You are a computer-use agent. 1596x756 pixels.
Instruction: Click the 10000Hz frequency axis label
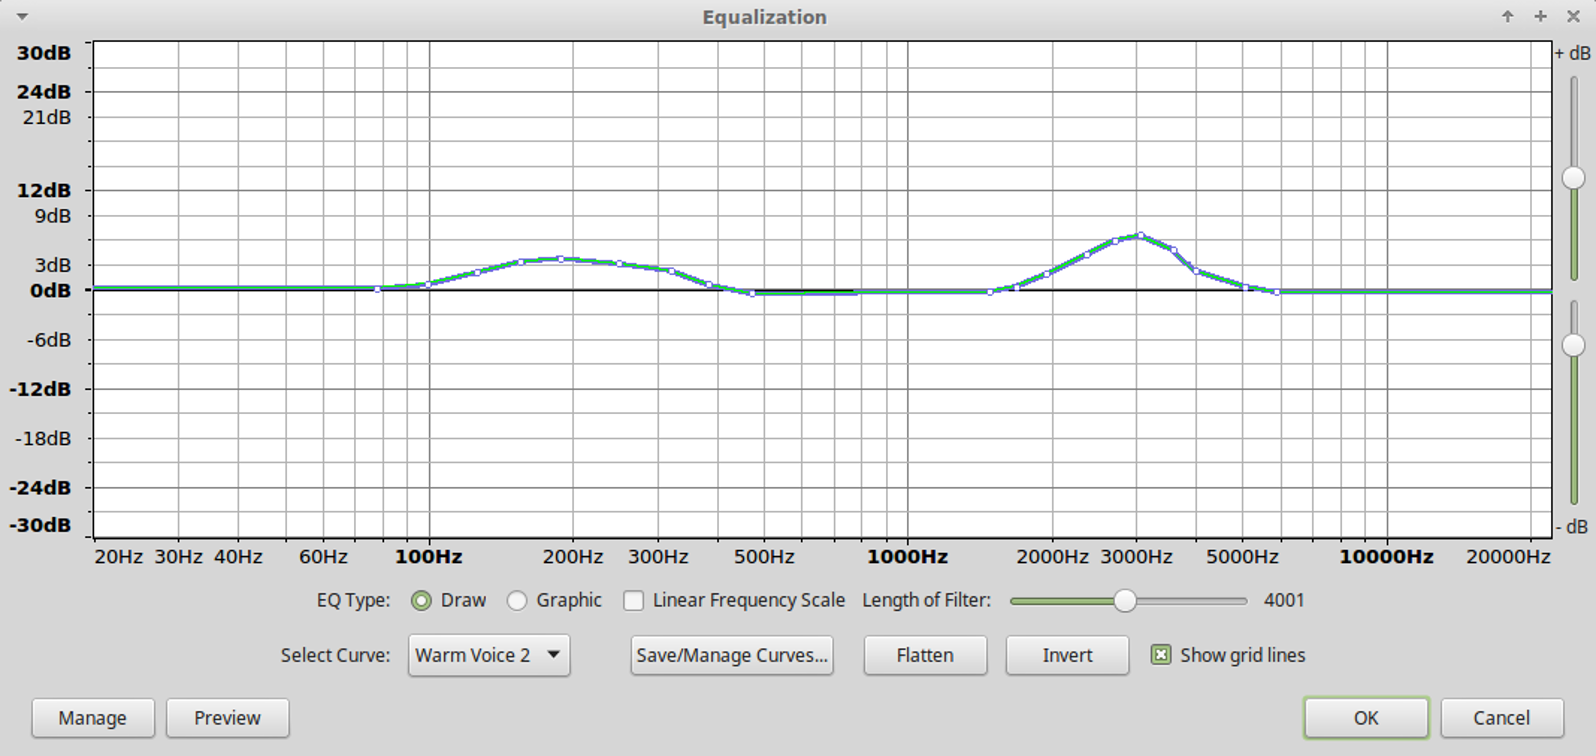point(1386,557)
